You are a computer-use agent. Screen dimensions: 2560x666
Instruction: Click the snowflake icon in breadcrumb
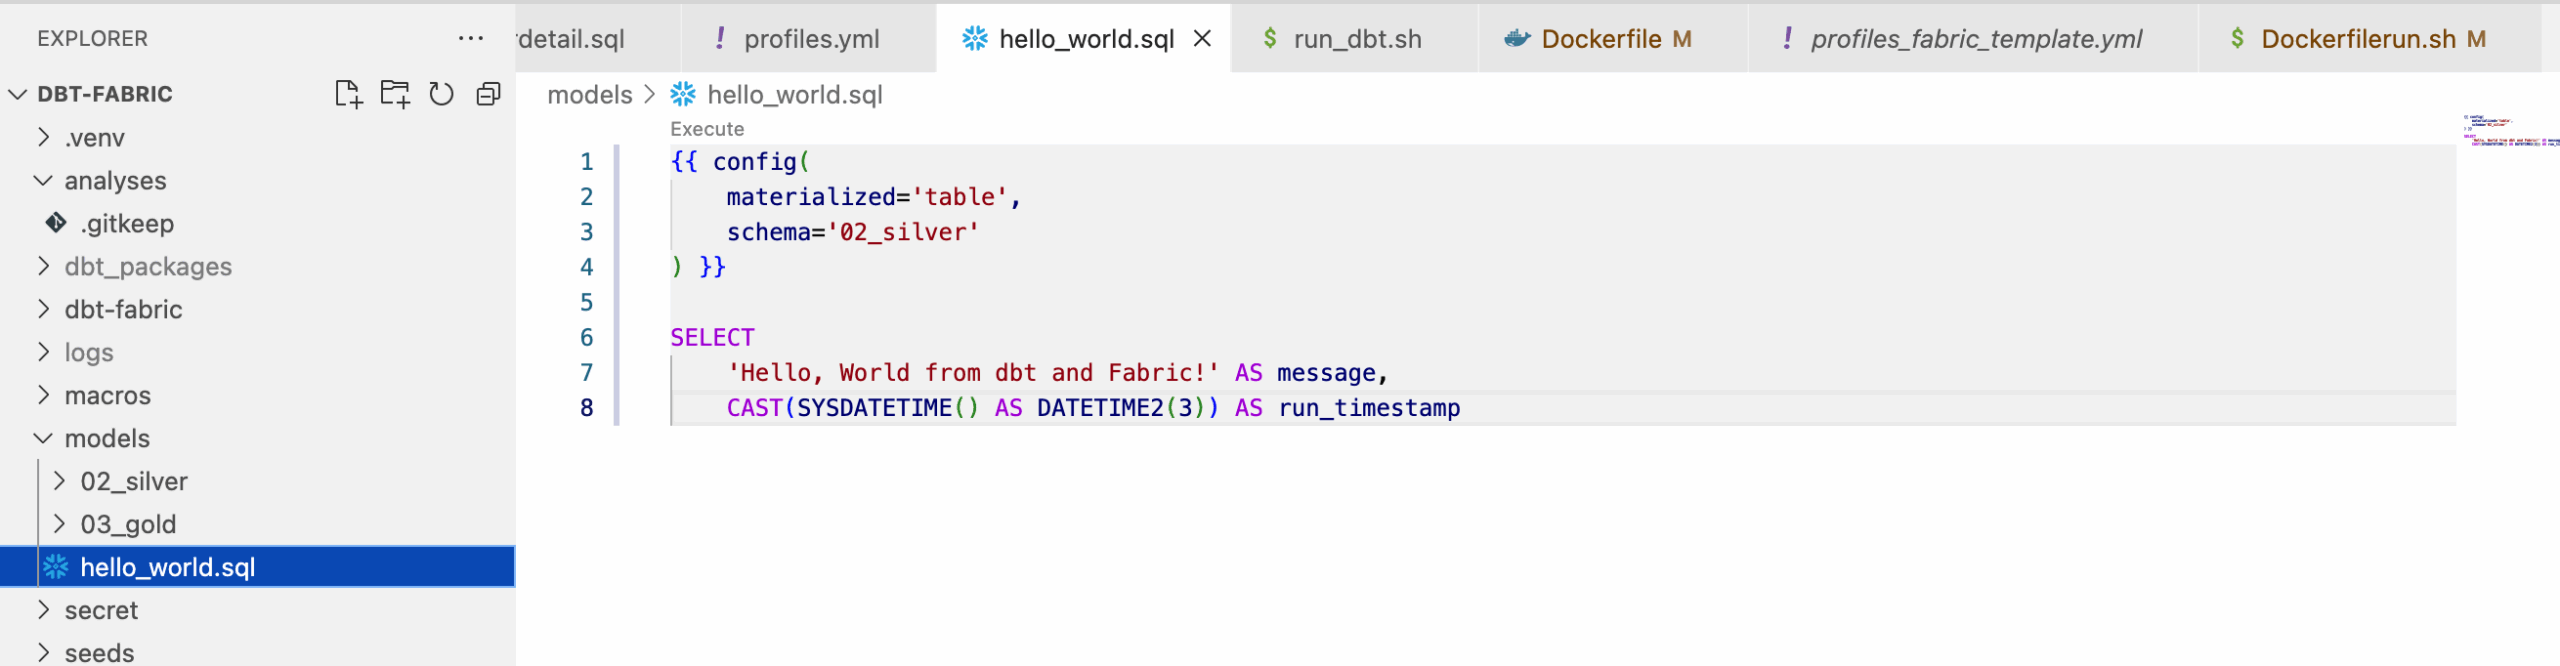683,95
